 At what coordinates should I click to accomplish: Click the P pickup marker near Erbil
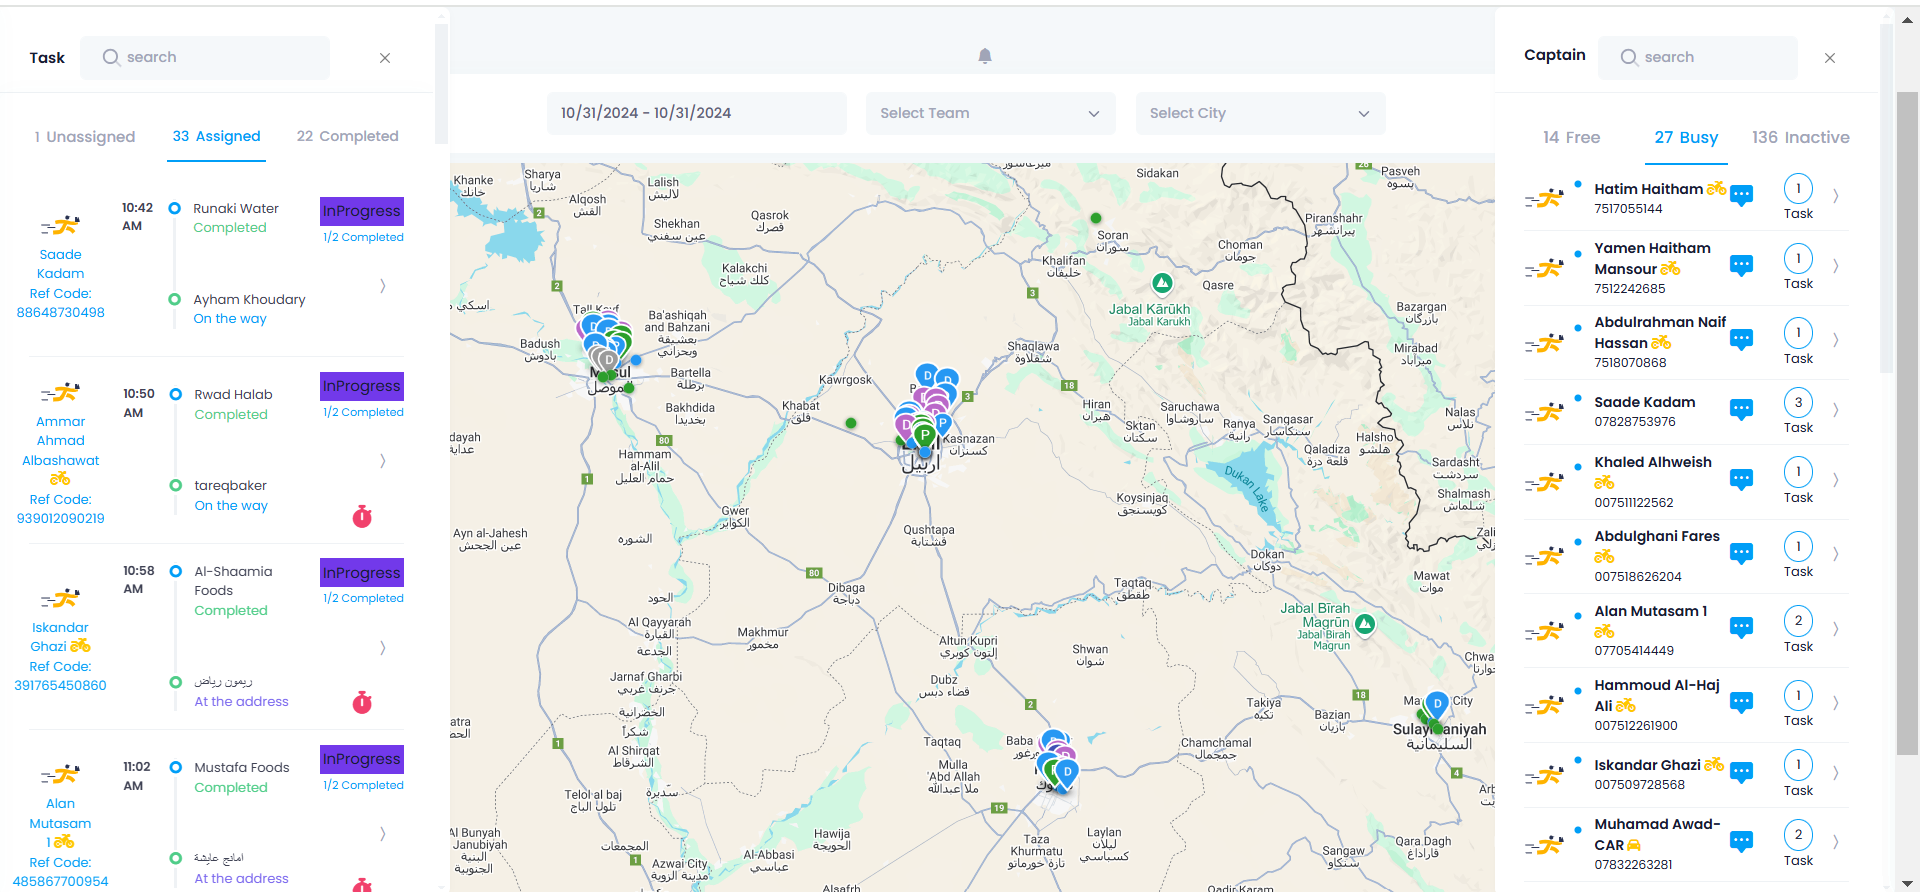coord(925,436)
